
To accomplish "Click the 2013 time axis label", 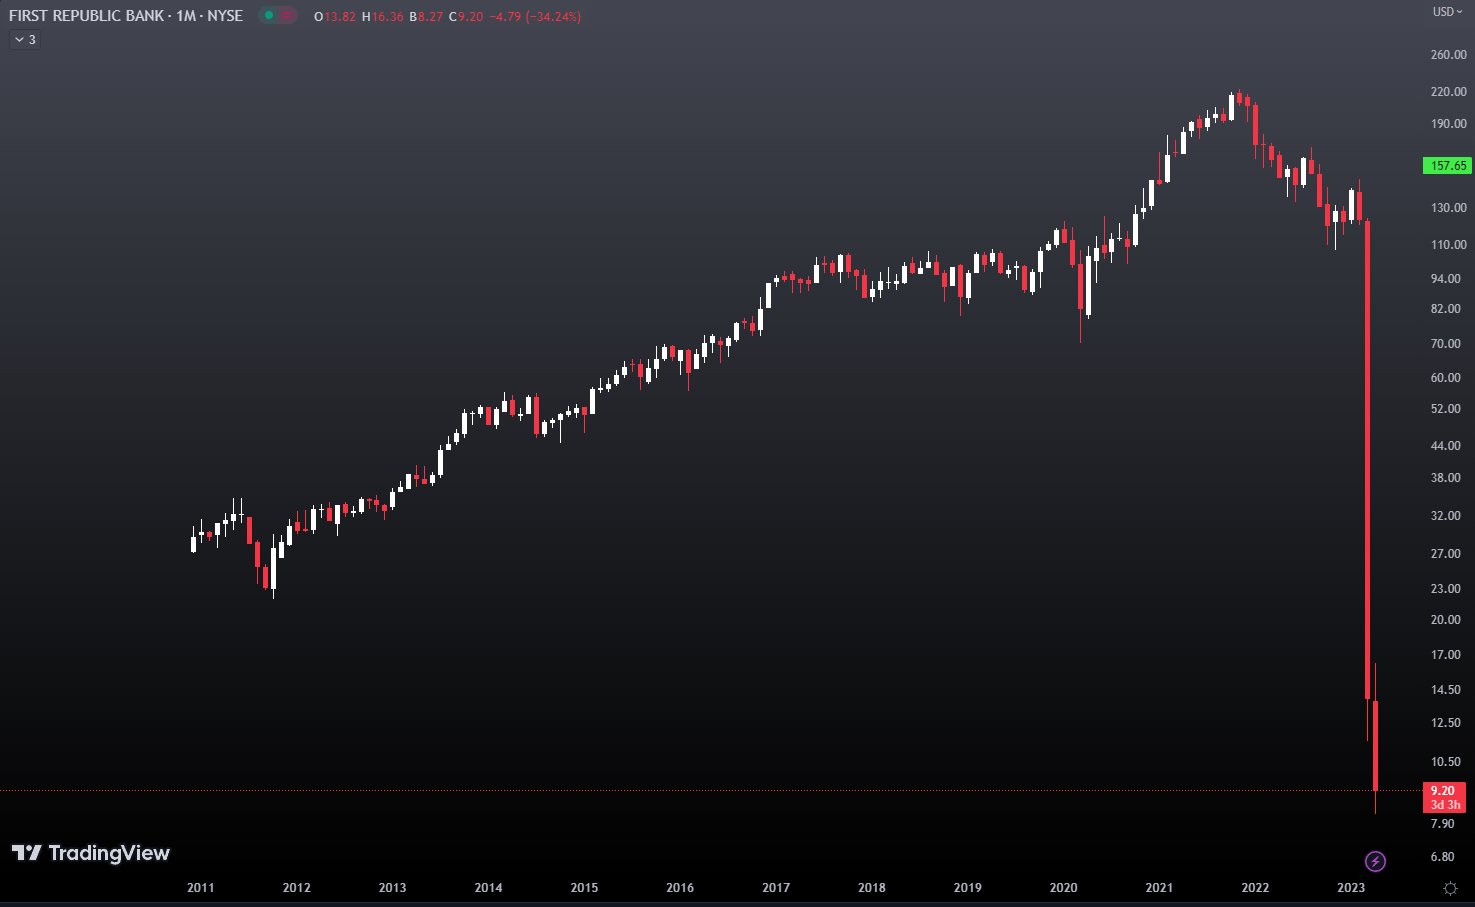I will click(x=393, y=888).
